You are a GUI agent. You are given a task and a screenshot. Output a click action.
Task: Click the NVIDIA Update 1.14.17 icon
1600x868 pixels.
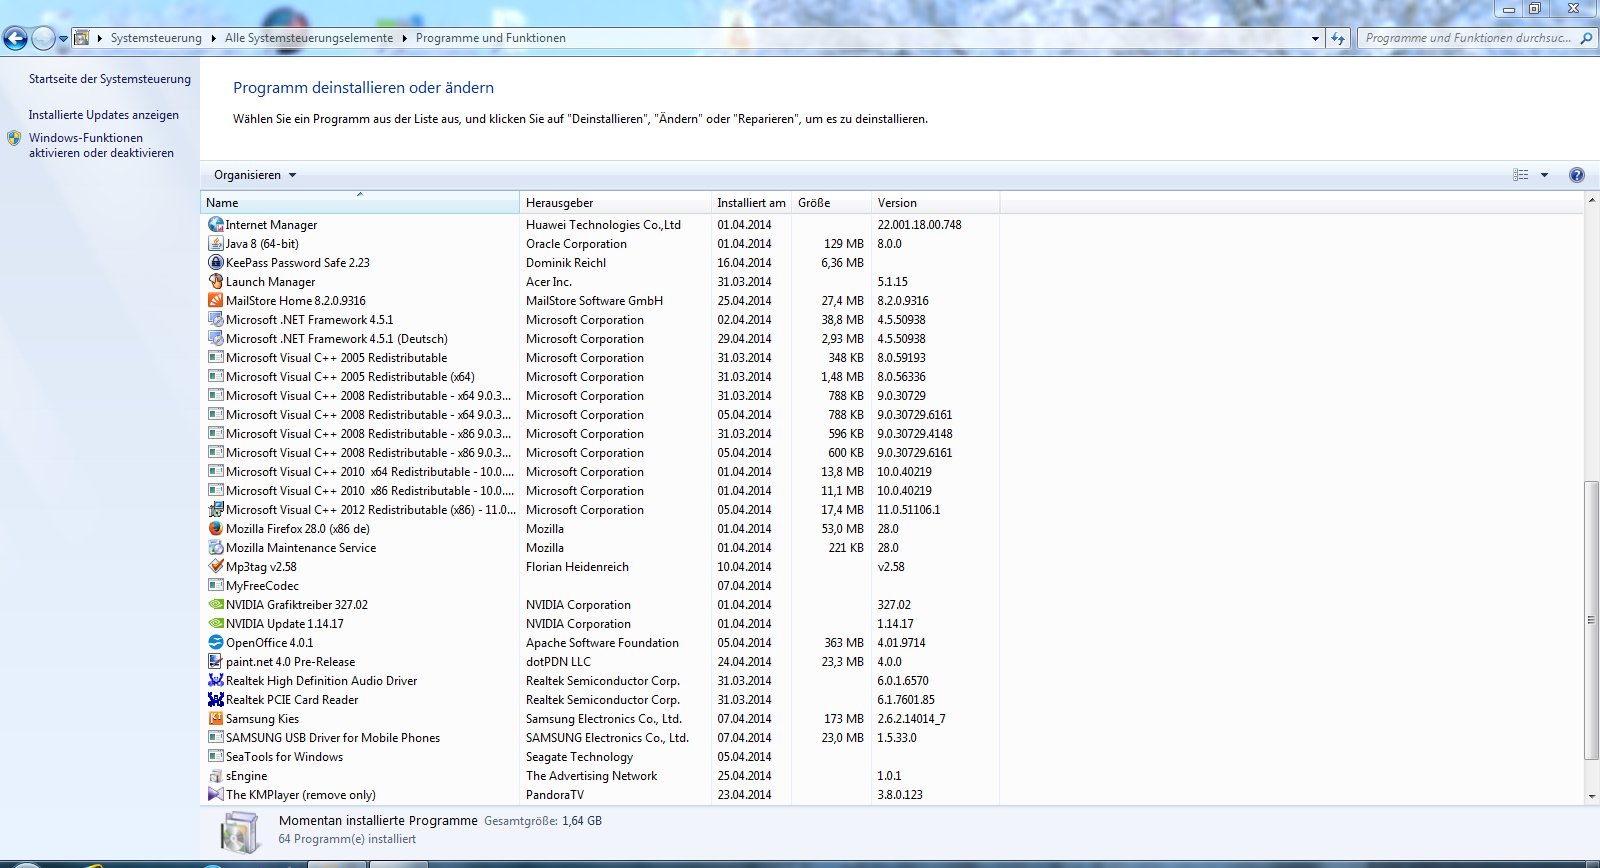(x=215, y=624)
